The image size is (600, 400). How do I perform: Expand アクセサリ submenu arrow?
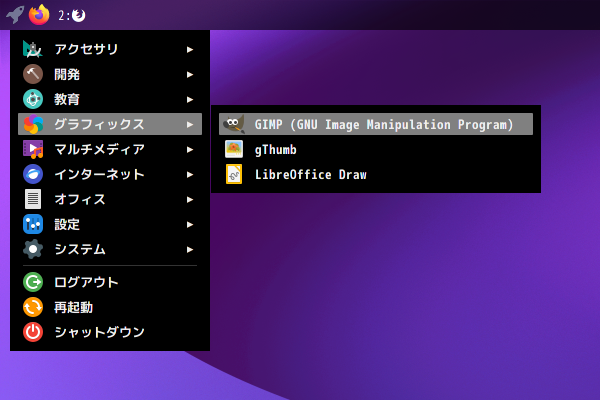190,49
